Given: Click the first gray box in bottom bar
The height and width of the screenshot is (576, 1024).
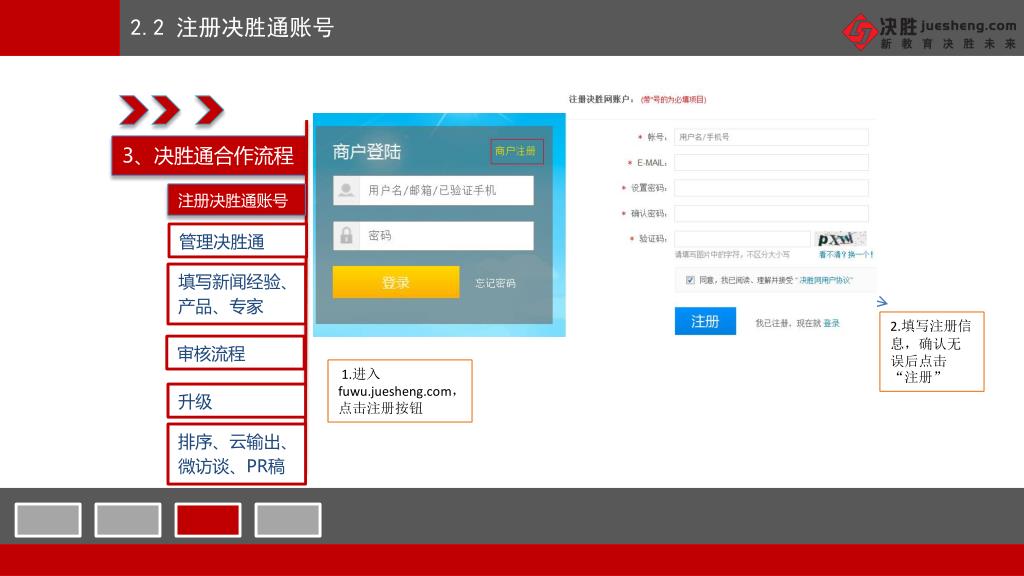Looking at the screenshot, I should [48, 520].
